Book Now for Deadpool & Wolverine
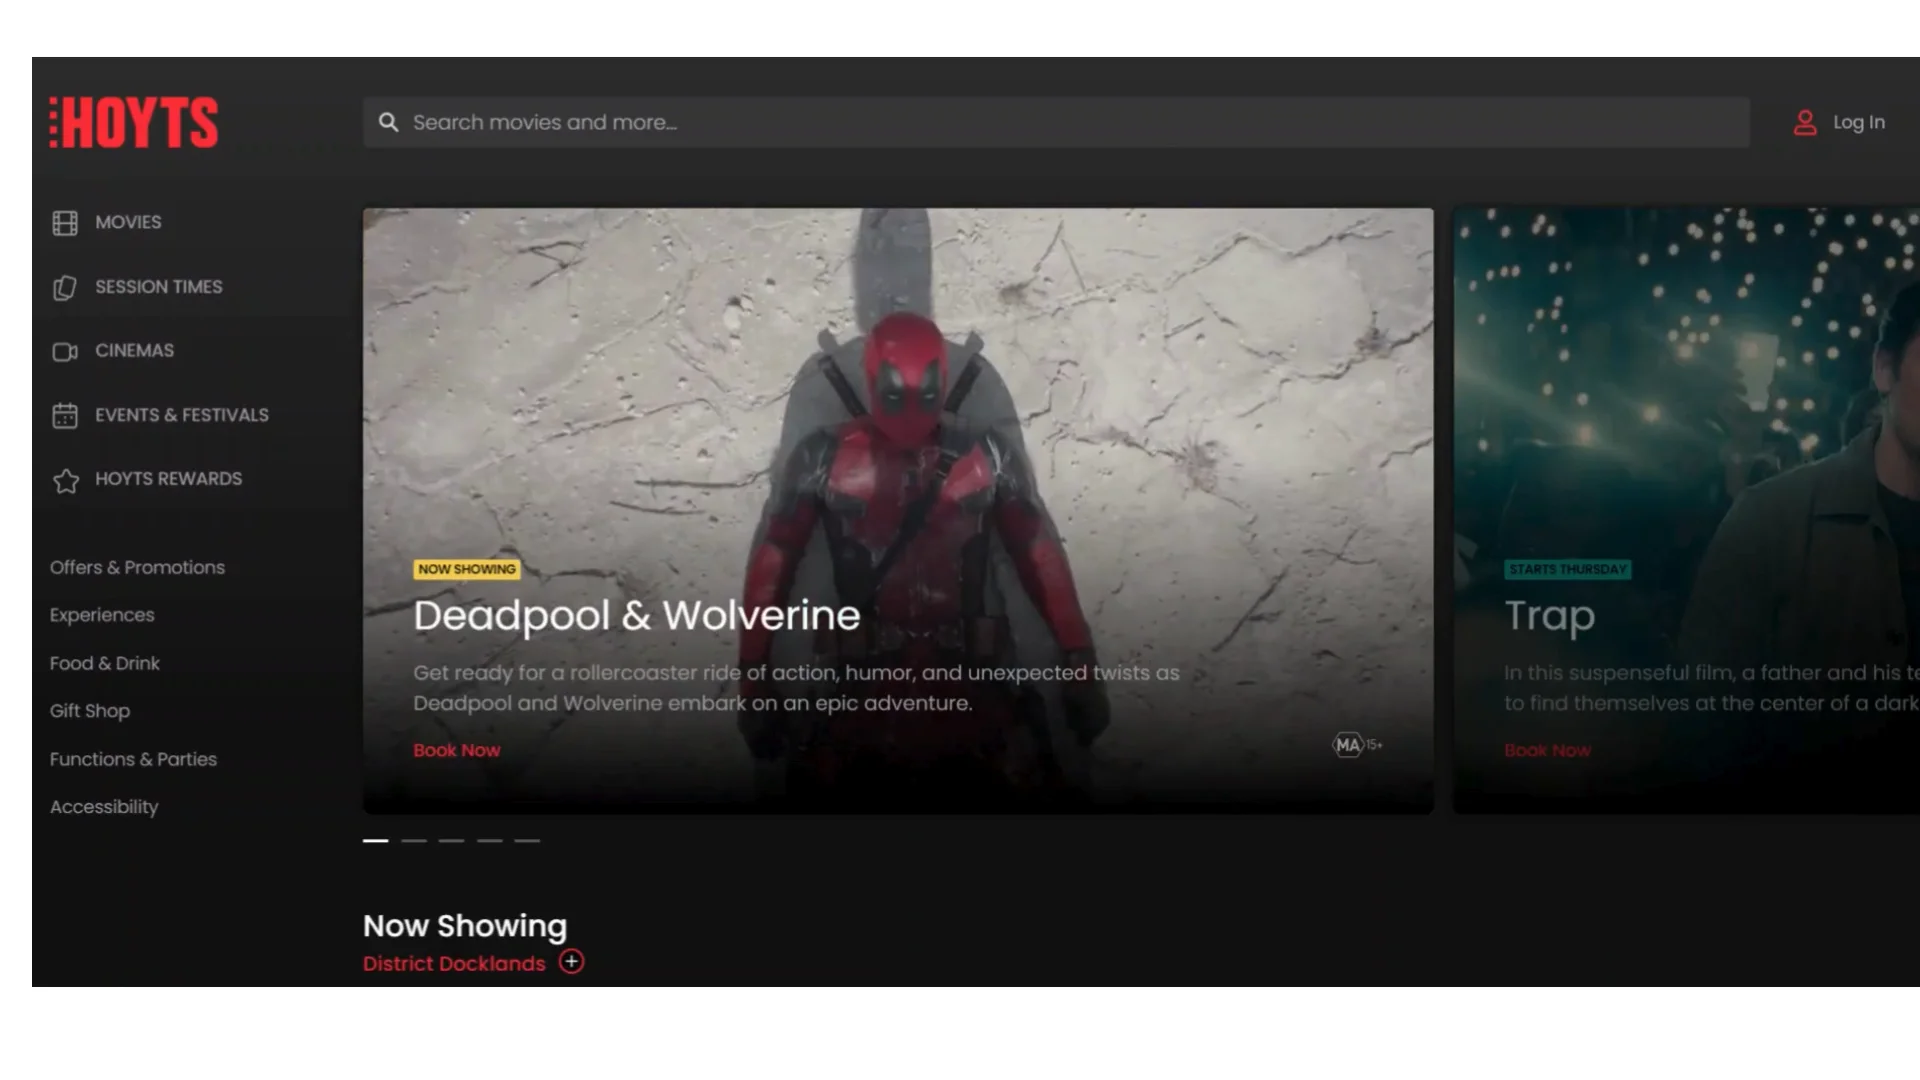This screenshot has height=1080, width=1920. 457,751
